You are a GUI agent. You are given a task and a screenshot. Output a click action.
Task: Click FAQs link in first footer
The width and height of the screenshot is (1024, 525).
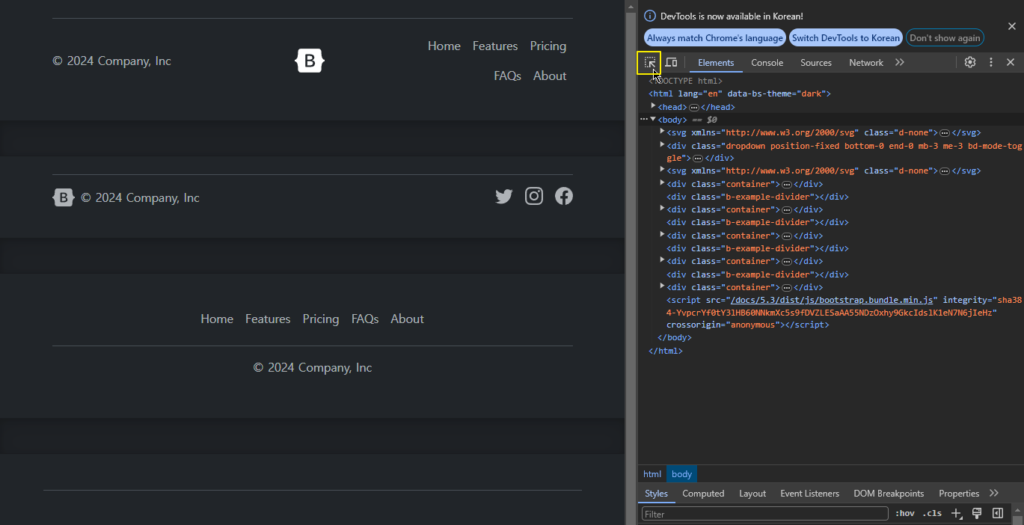(507, 76)
